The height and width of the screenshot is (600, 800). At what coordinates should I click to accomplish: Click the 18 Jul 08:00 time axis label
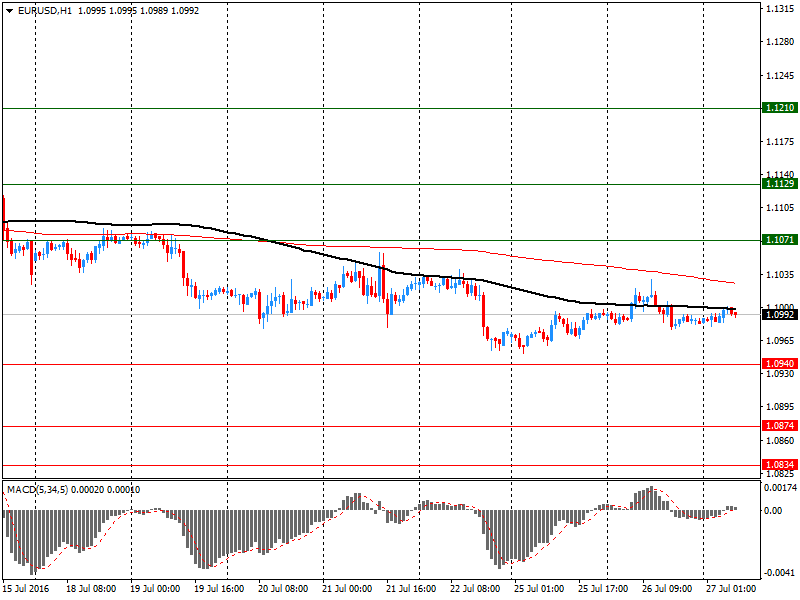point(91,589)
